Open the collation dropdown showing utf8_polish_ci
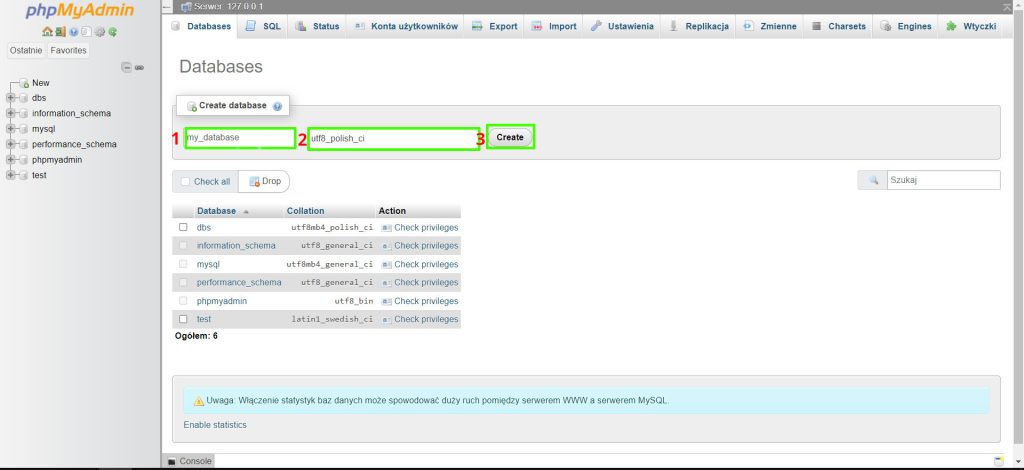 pyautogui.click(x=391, y=138)
